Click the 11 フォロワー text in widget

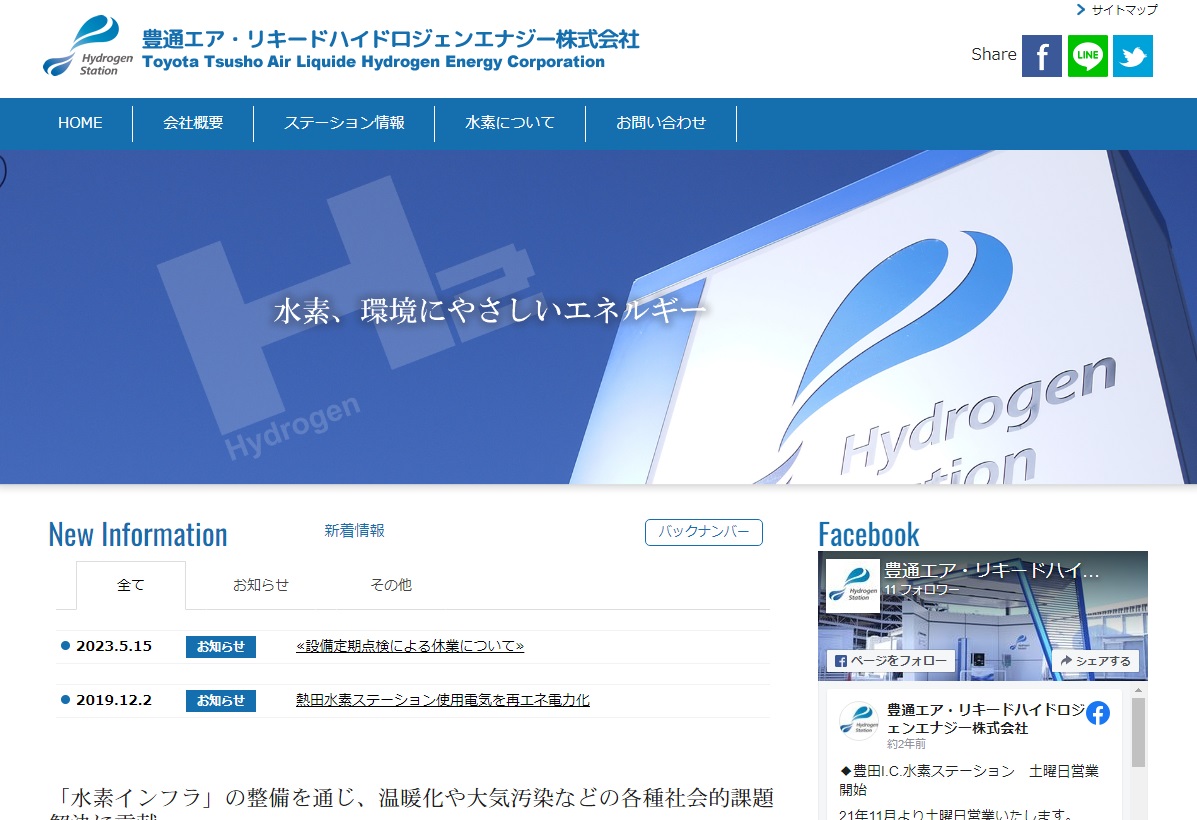click(x=921, y=590)
